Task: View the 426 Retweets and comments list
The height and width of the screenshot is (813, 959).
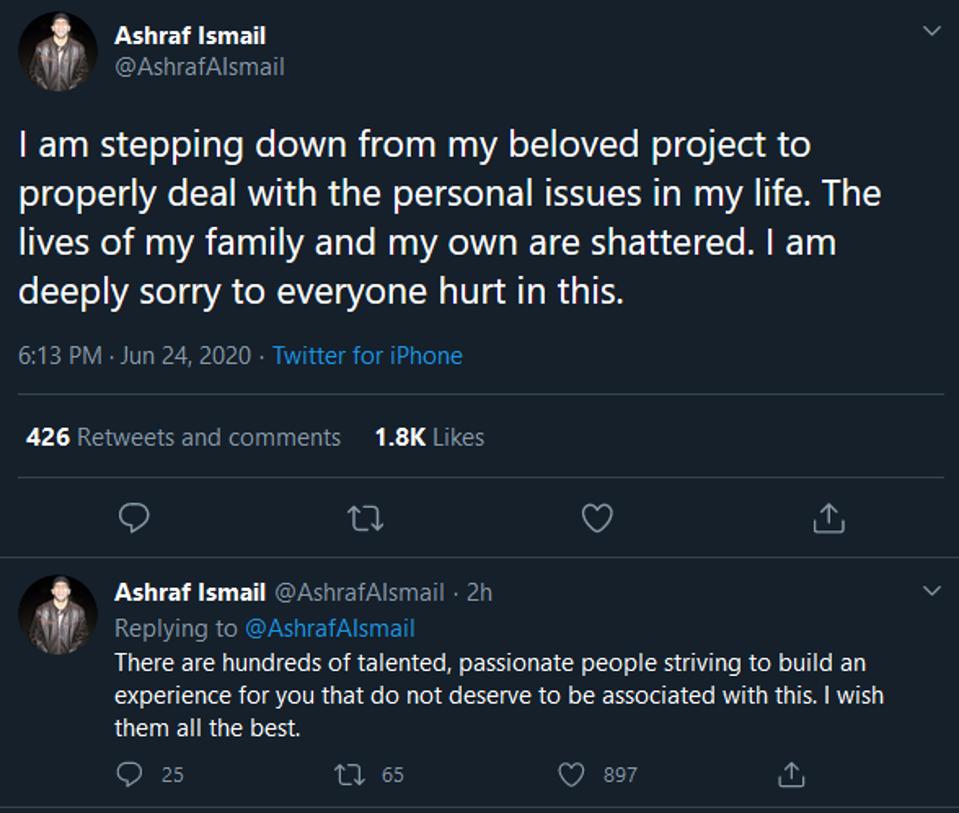Action: [x=183, y=437]
